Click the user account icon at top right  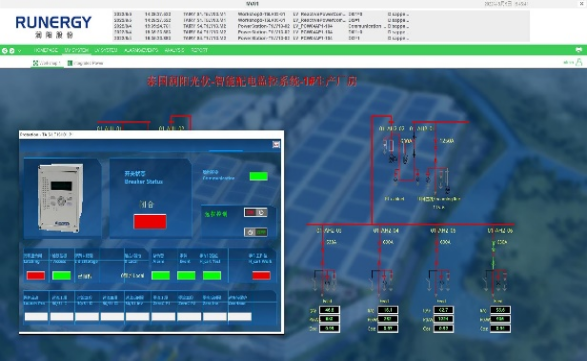click(x=579, y=62)
